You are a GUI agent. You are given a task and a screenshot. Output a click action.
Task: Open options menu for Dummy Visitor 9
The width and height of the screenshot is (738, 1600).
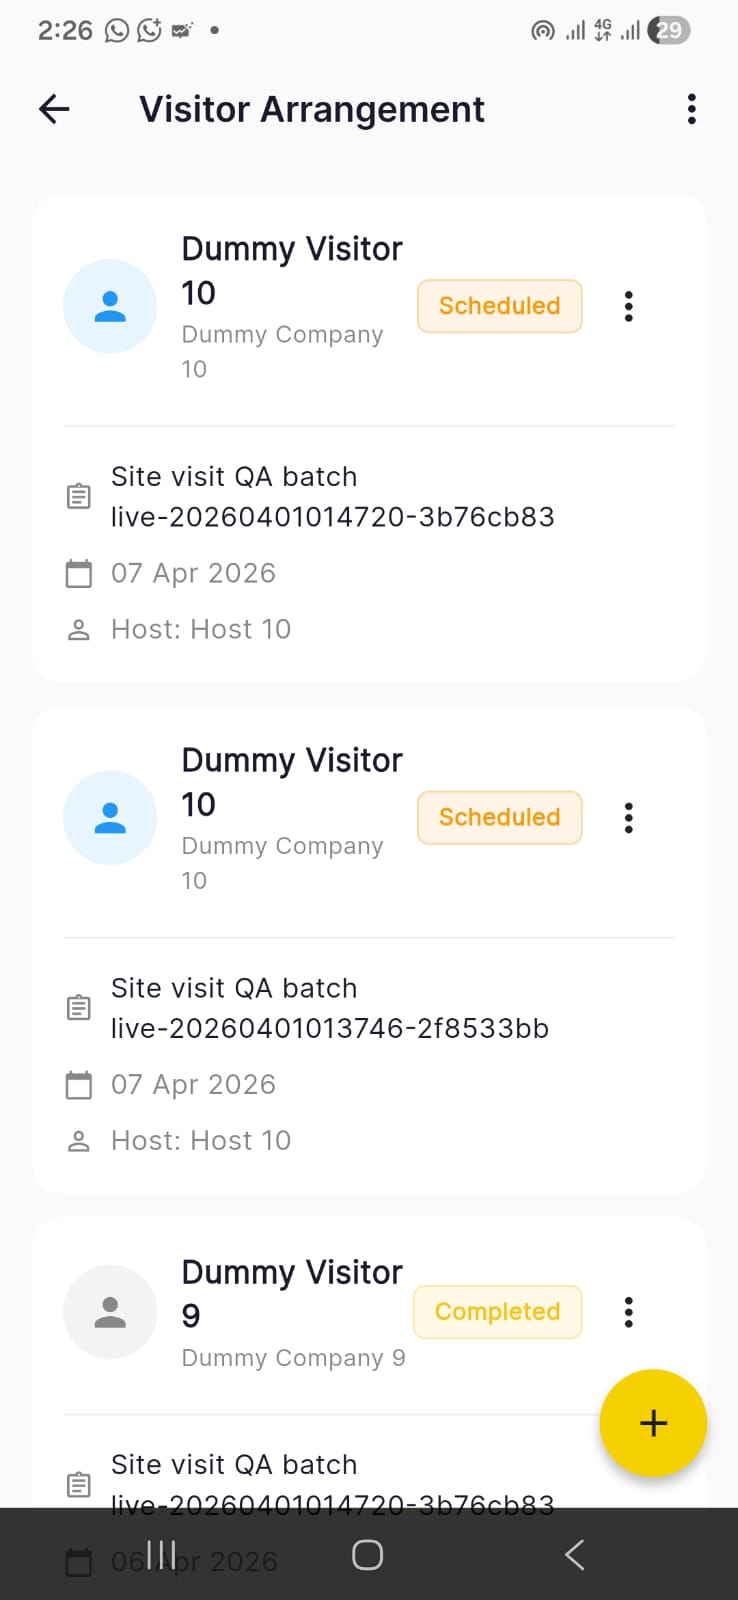628,1311
